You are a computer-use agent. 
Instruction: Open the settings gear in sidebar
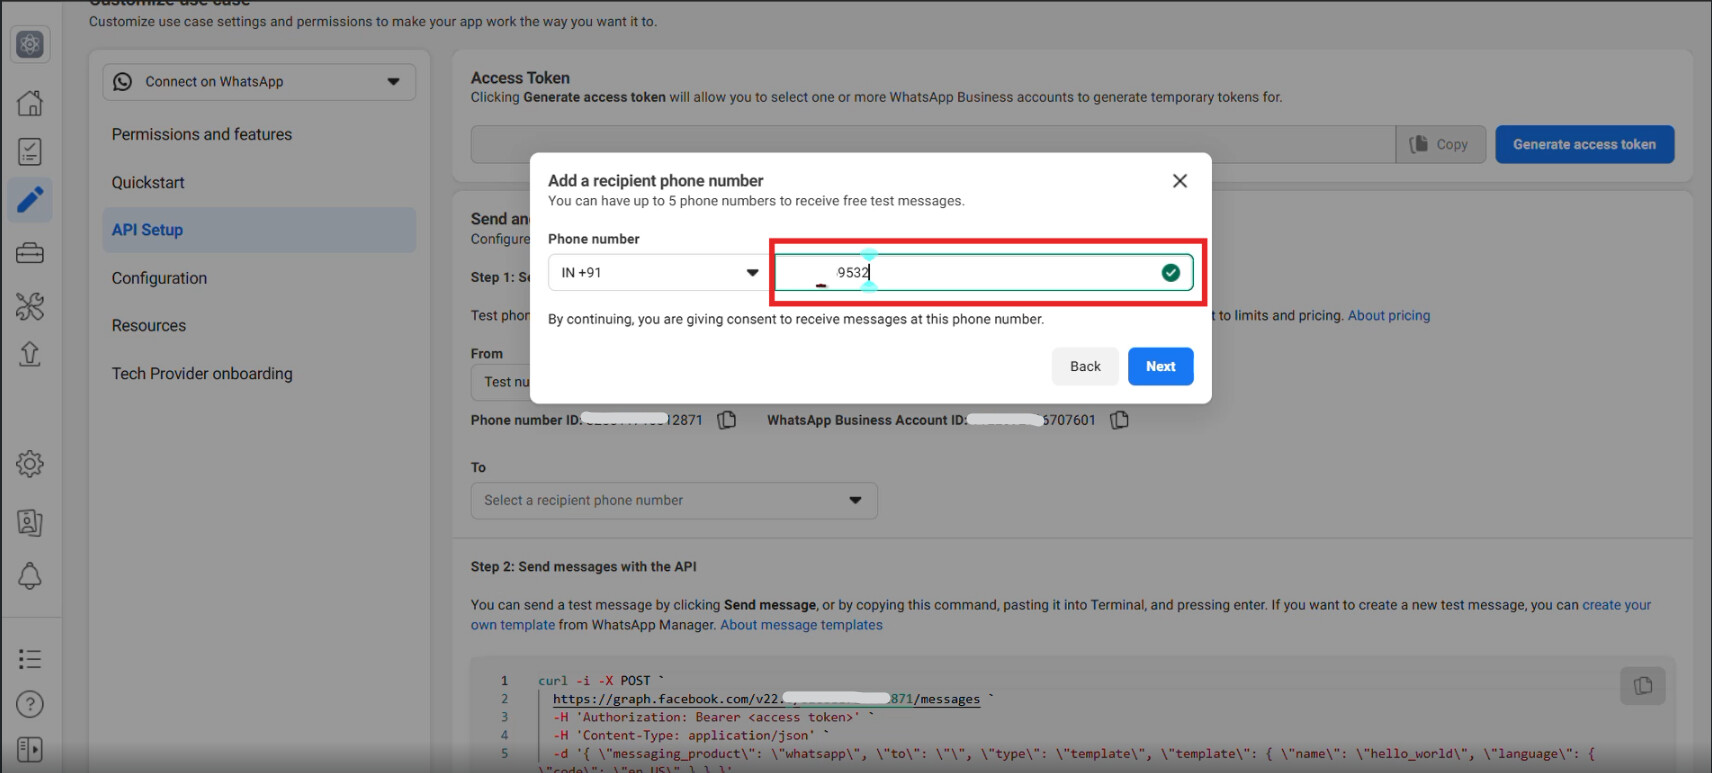(x=30, y=464)
